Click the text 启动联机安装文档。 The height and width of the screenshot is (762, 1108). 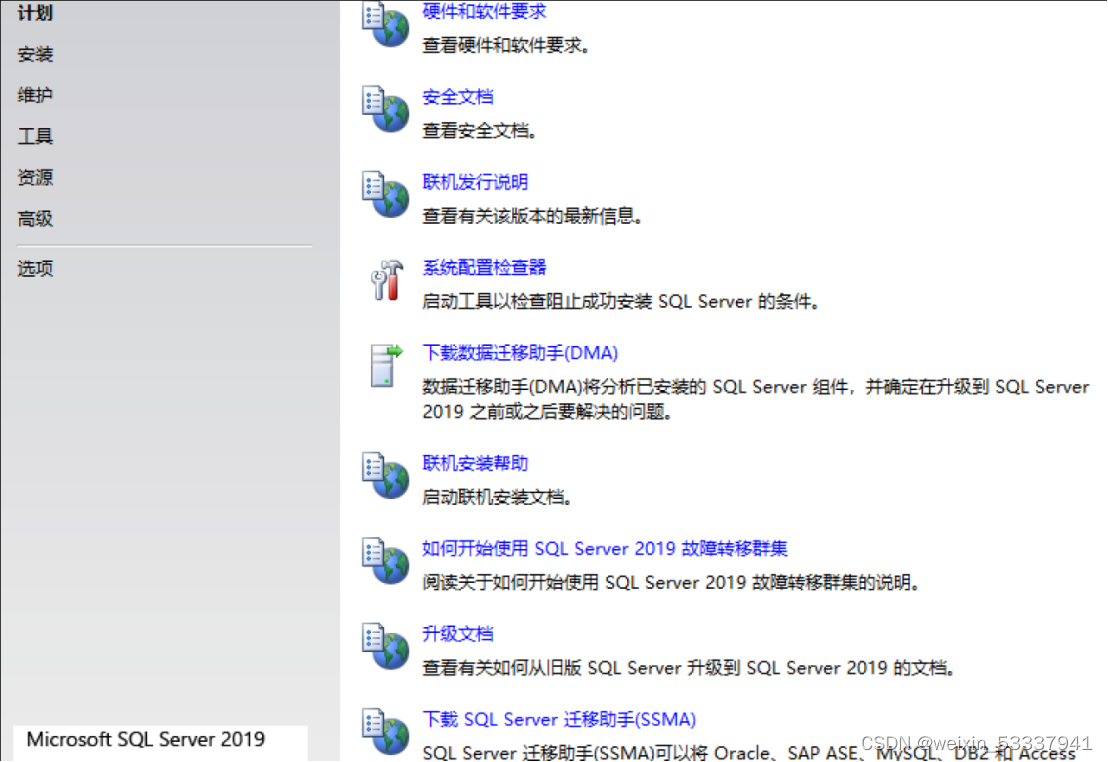coord(497,498)
